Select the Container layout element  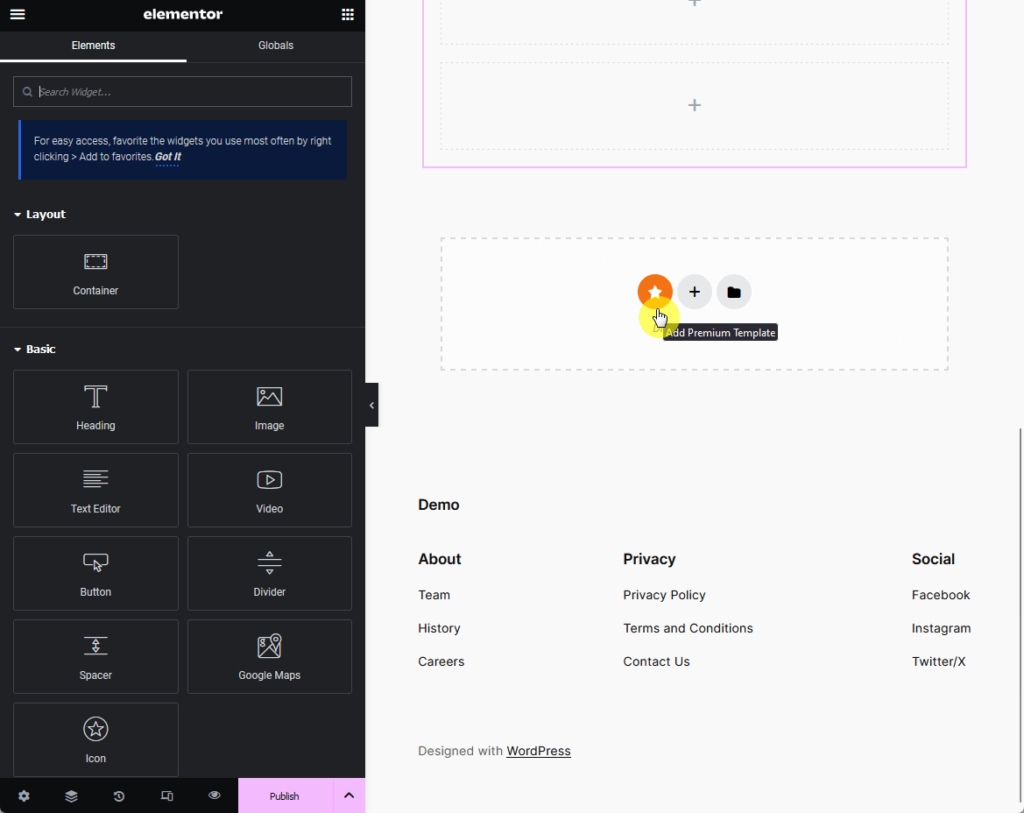click(95, 272)
